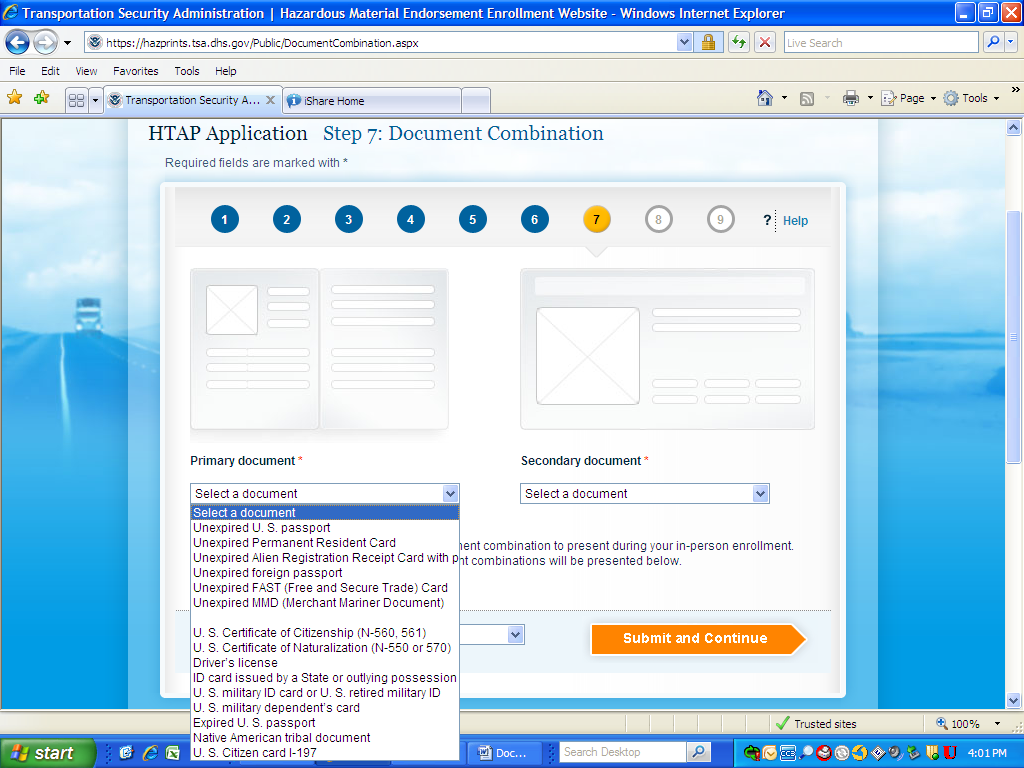Open the Tools menu in menu bar

[x=187, y=71]
